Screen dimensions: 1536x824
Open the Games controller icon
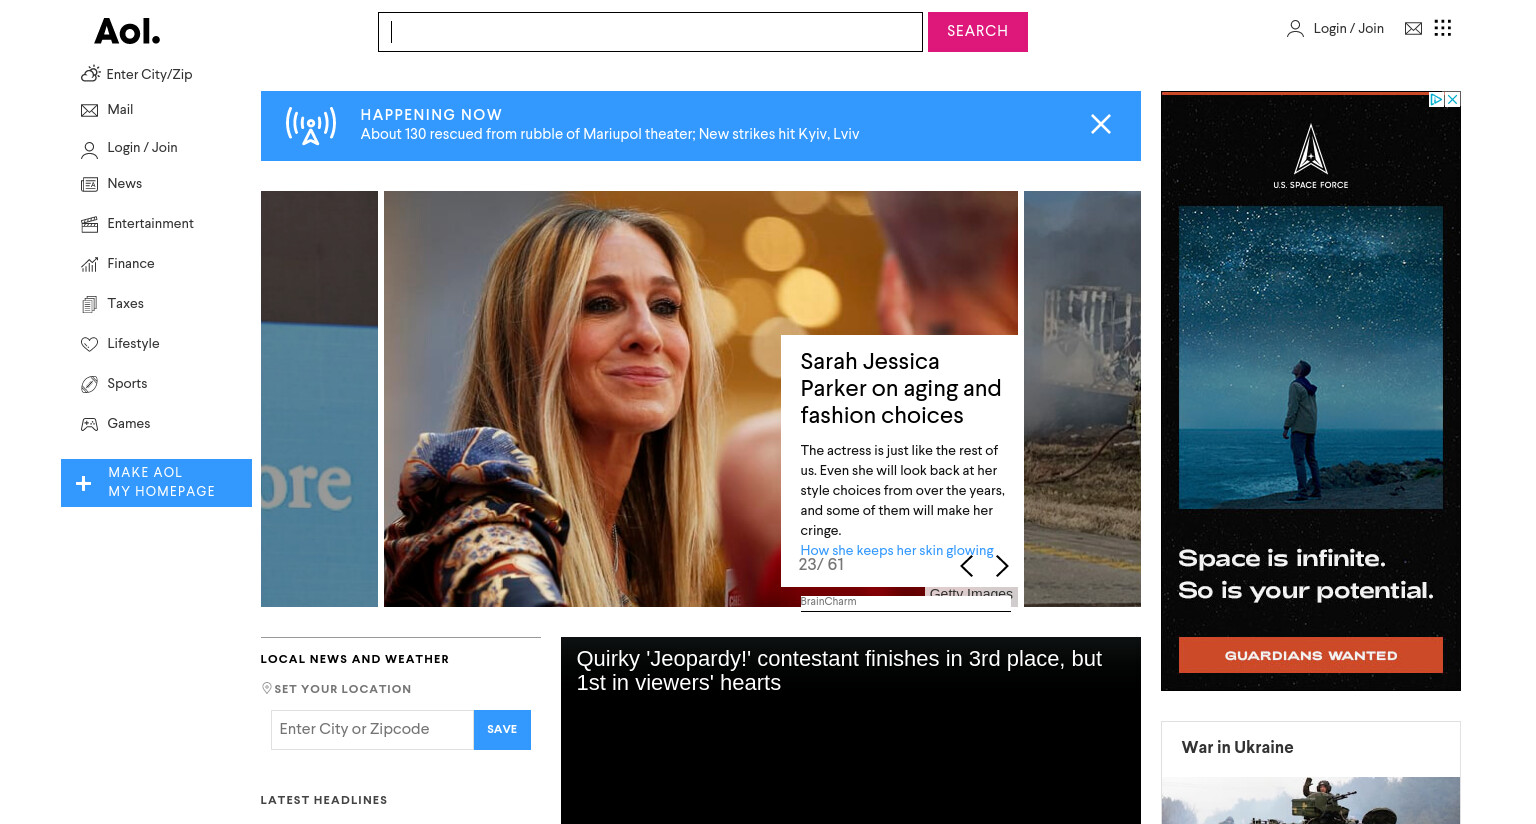click(89, 424)
